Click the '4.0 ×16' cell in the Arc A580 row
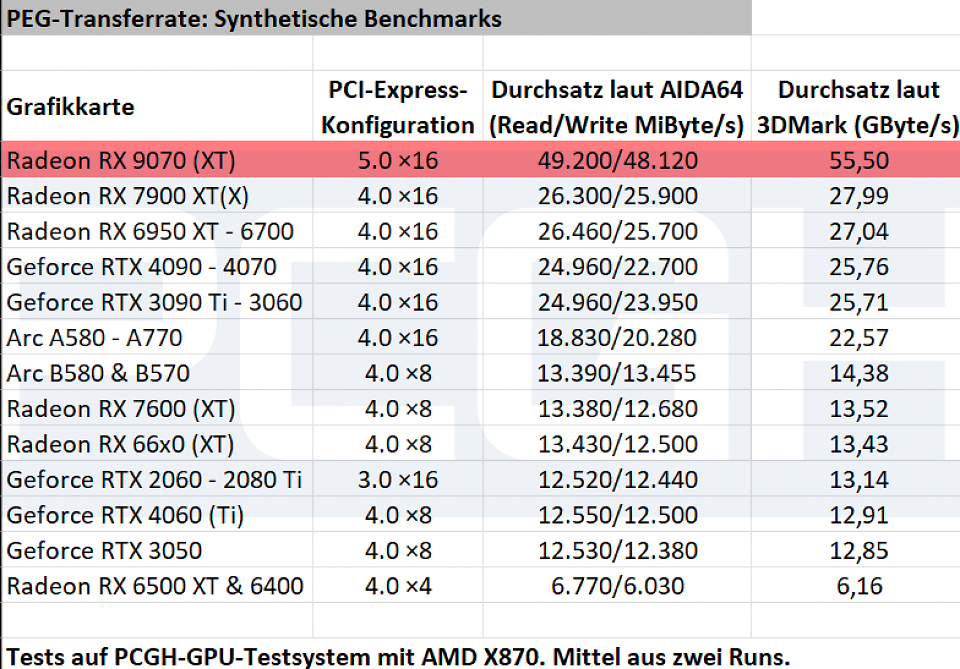 click(398, 338)
